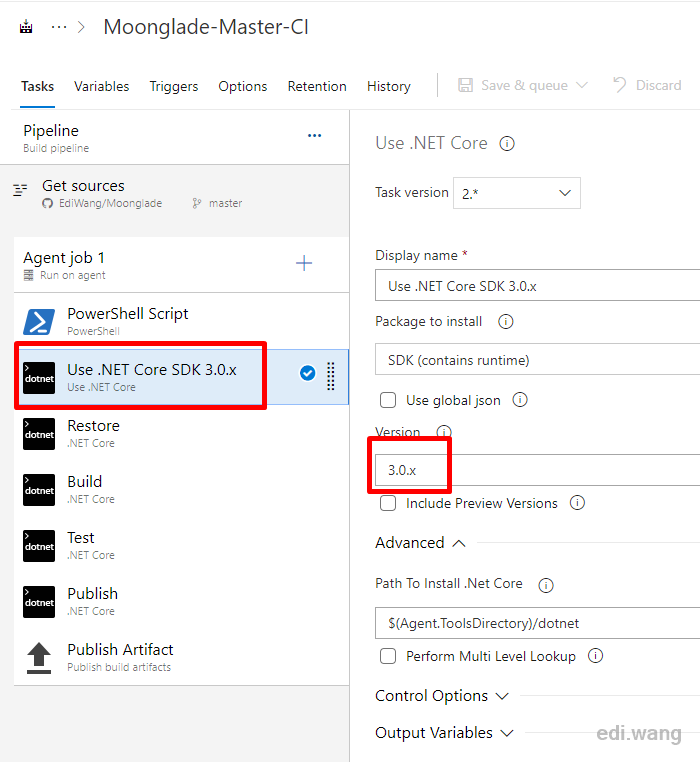Click Path To Install .Net Core field
This screenshot has width=700, height=762.
tap(537, 623)
